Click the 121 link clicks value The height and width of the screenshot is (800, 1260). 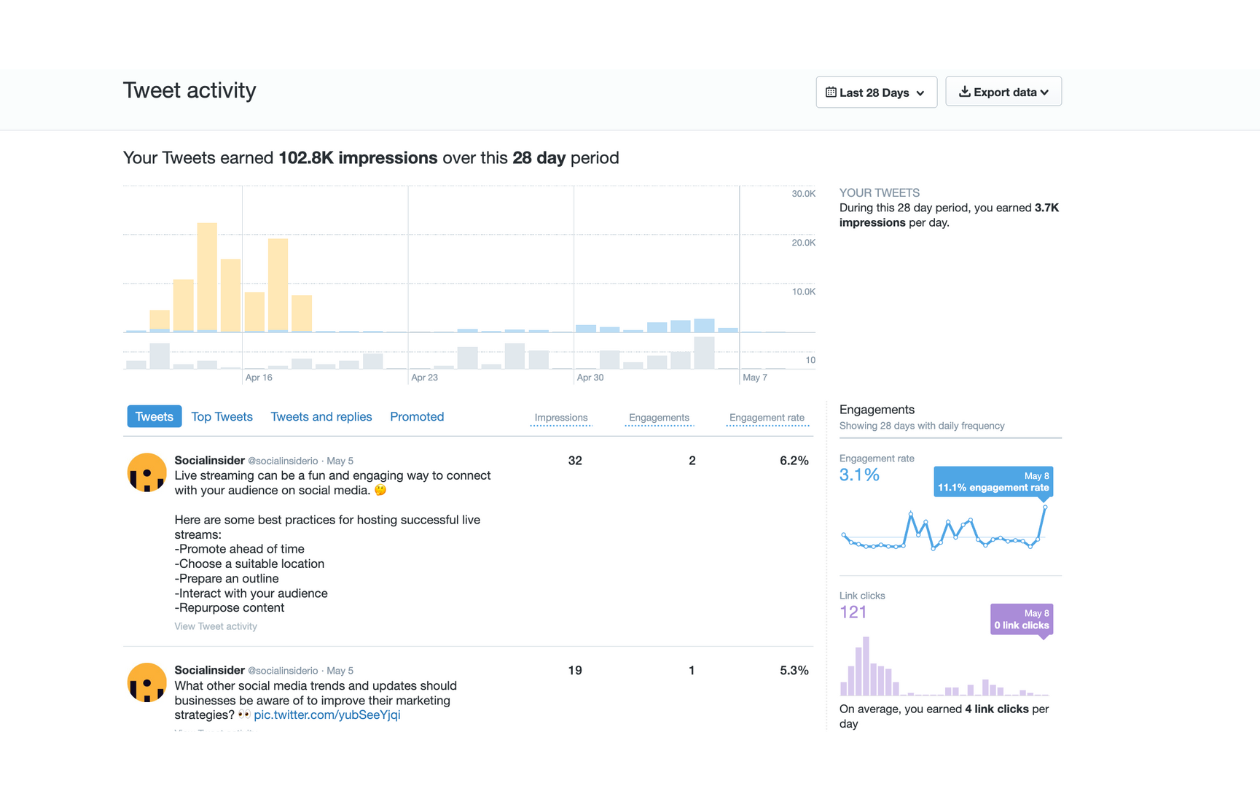[x=853, y=612]
